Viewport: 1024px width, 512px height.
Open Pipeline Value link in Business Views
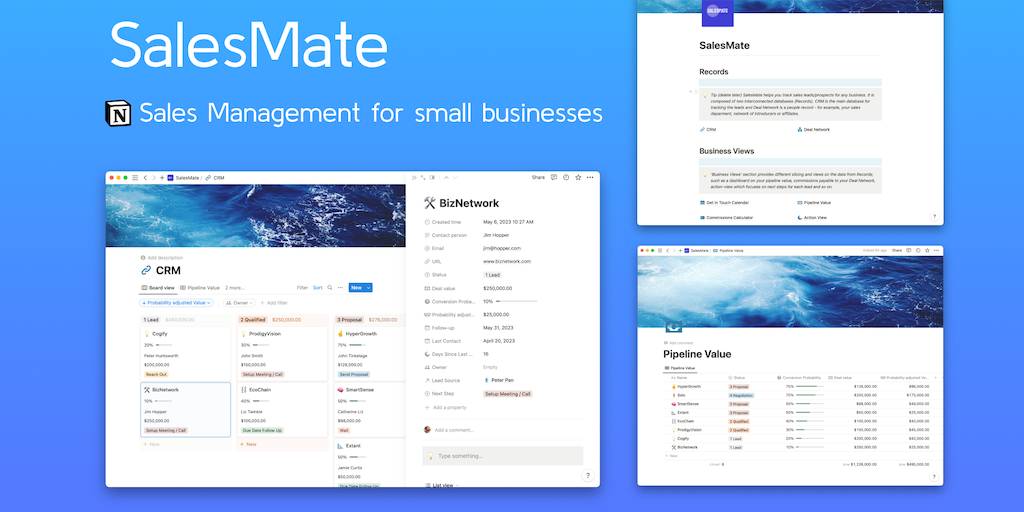(814, 203)
